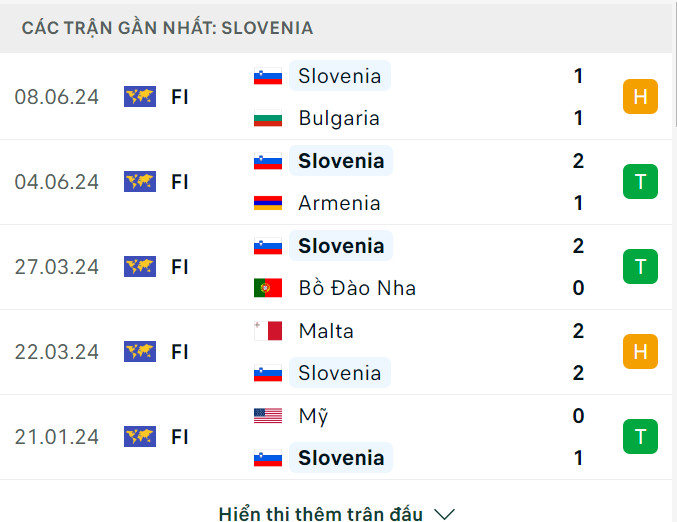Click the world map icon for 08.06.24 match
The width and height of the screenshot is (677, 522).
click(x=140, y=97)
